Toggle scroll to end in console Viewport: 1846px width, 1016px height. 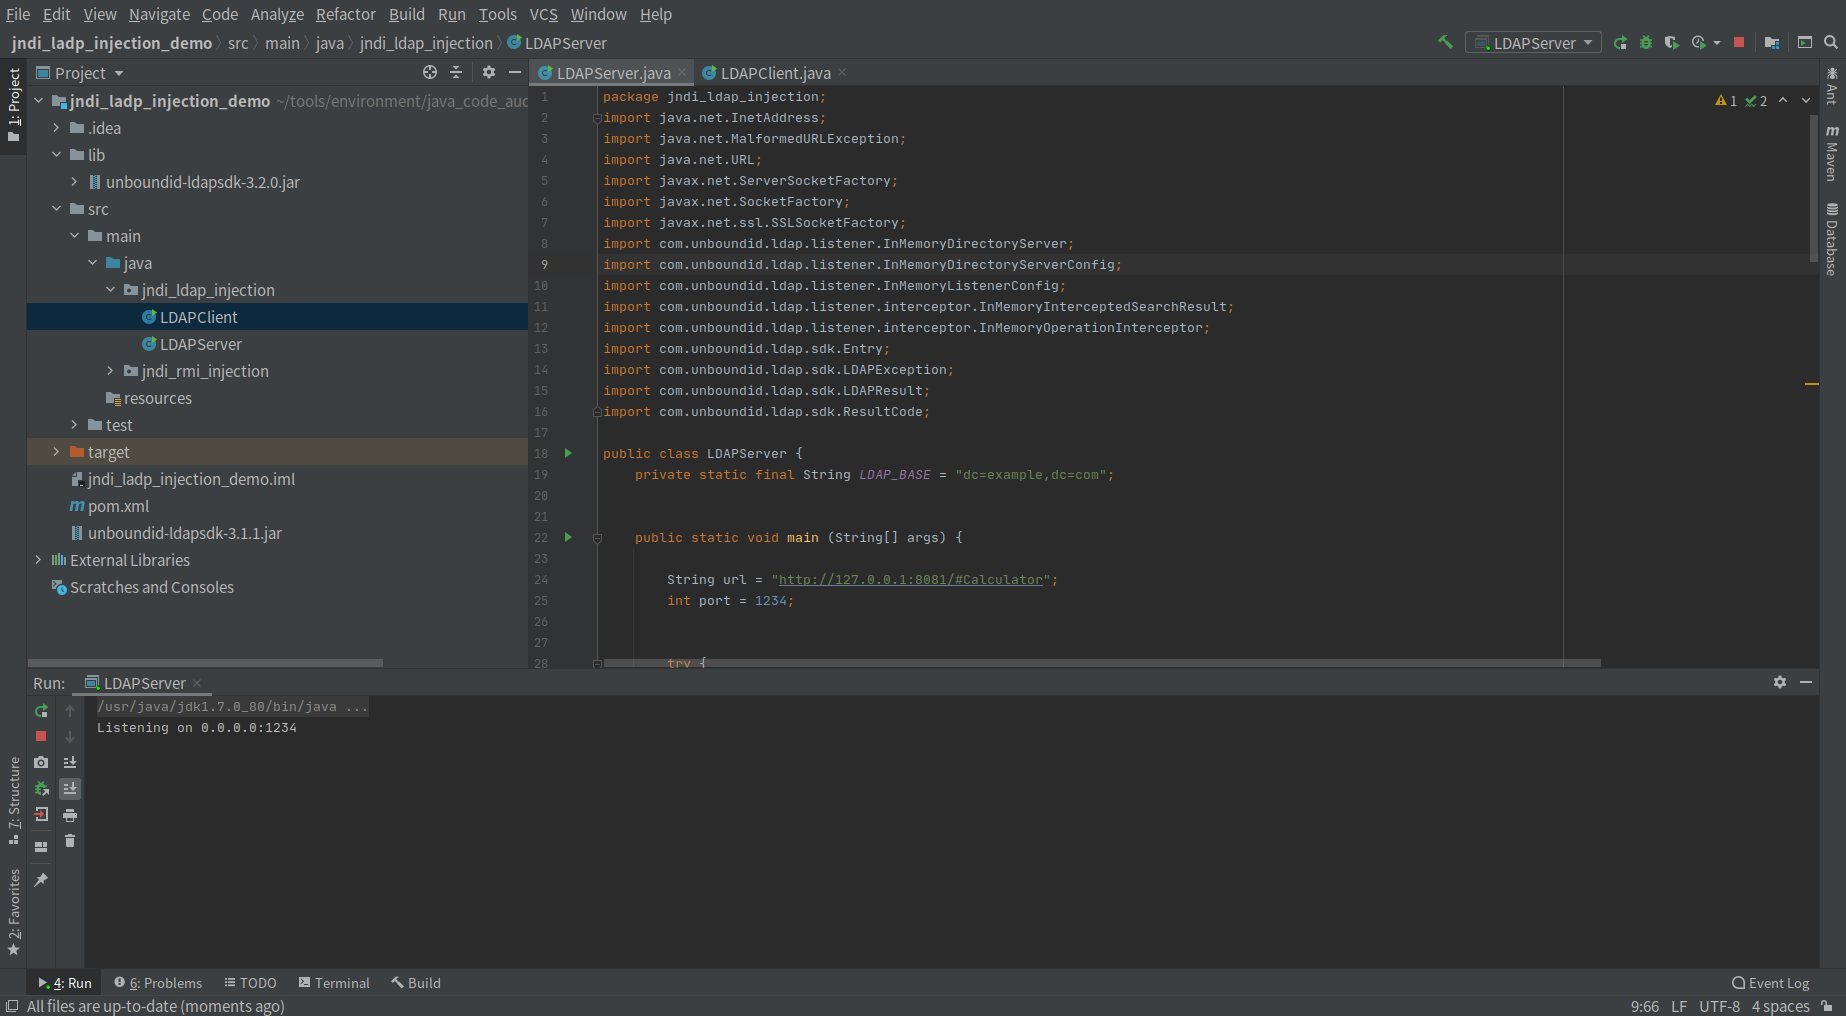(x=70, y=788)
